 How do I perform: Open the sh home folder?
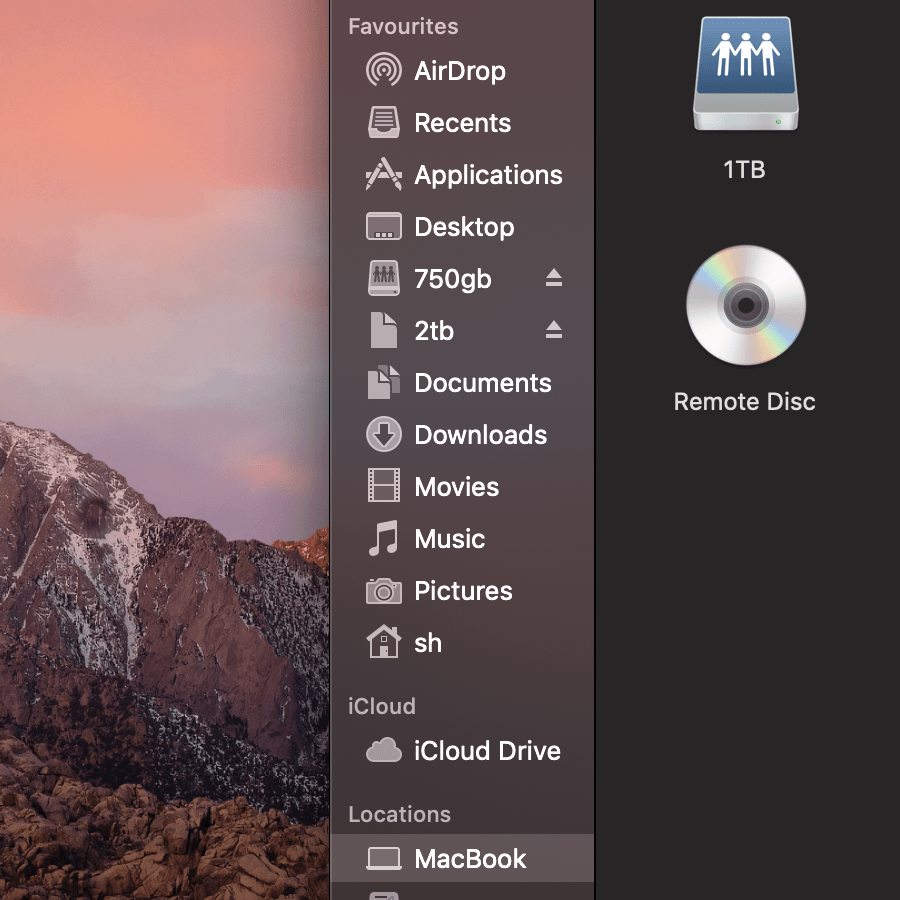click(x=427, y=643)
